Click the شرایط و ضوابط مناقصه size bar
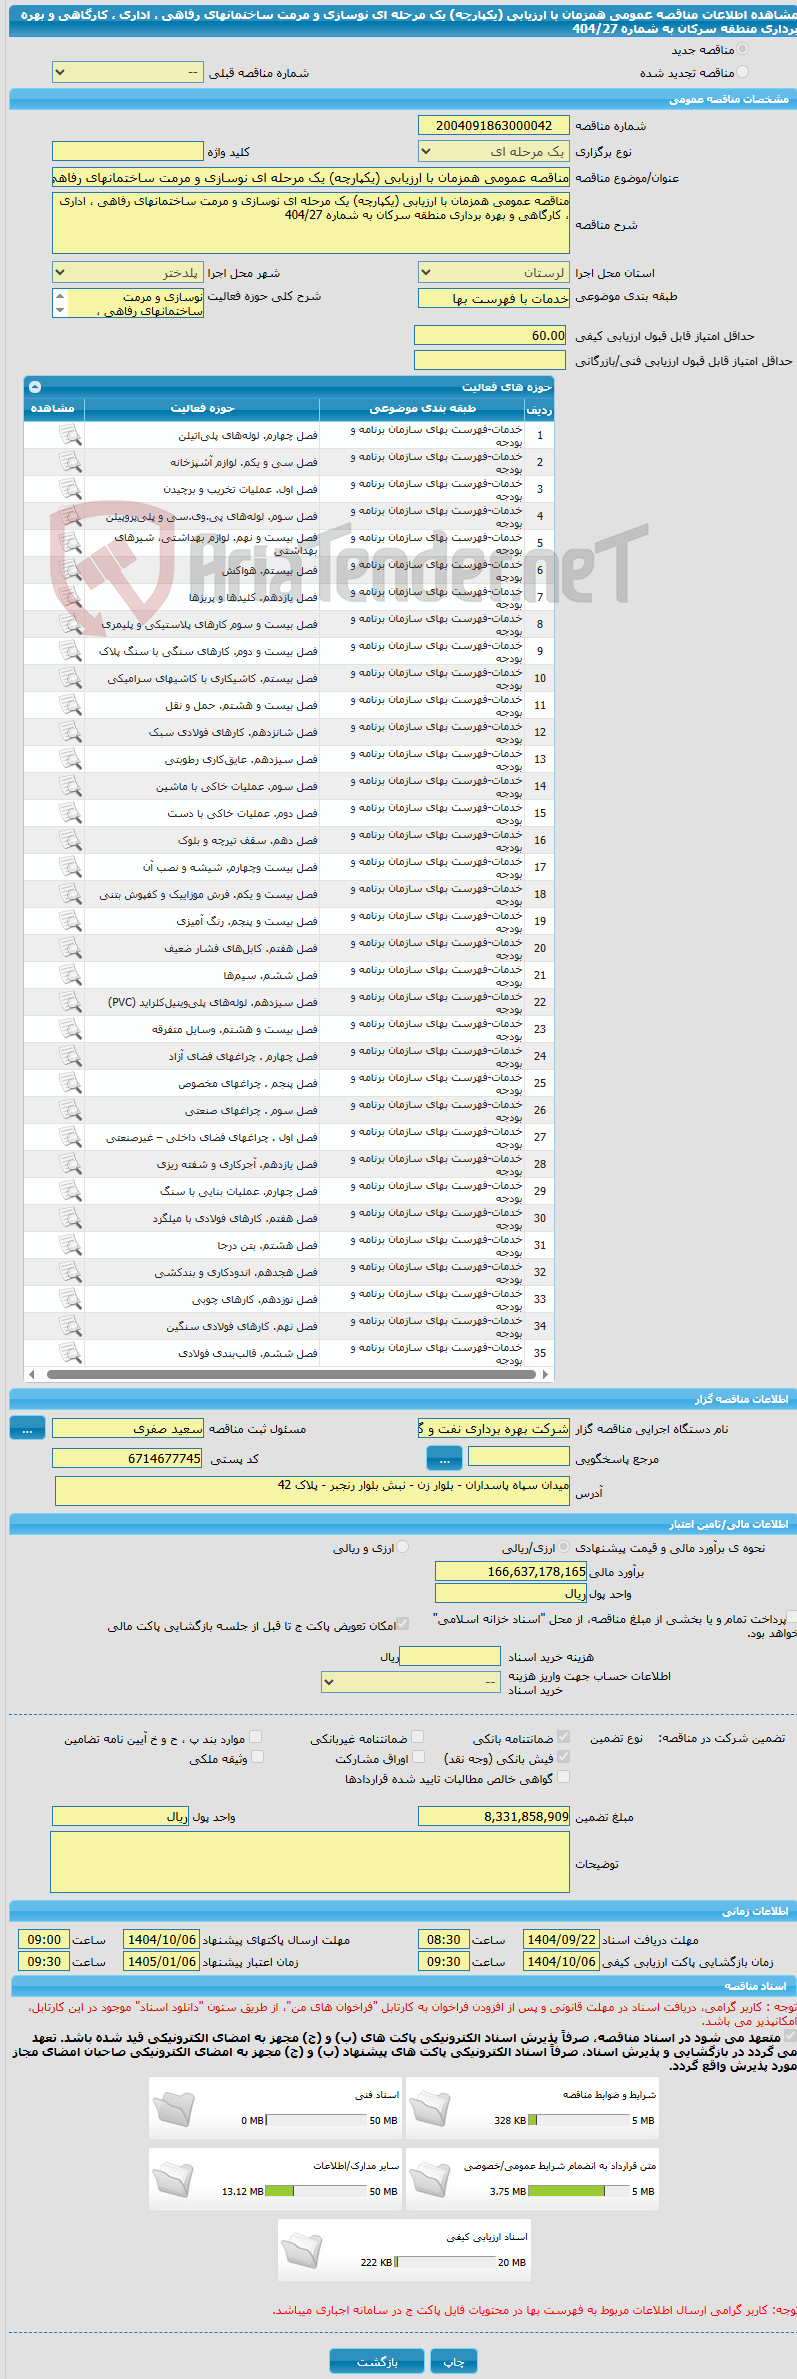 click(x=578, y=2120)
